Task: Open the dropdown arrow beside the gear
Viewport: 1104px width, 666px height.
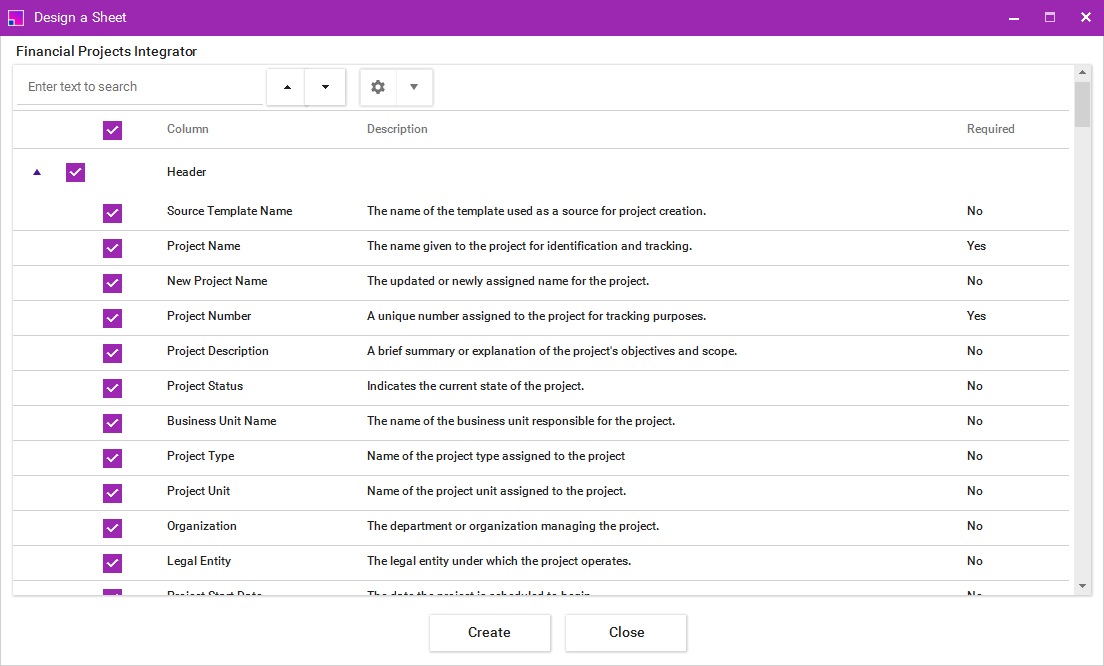Action: (x=414, y=87)
